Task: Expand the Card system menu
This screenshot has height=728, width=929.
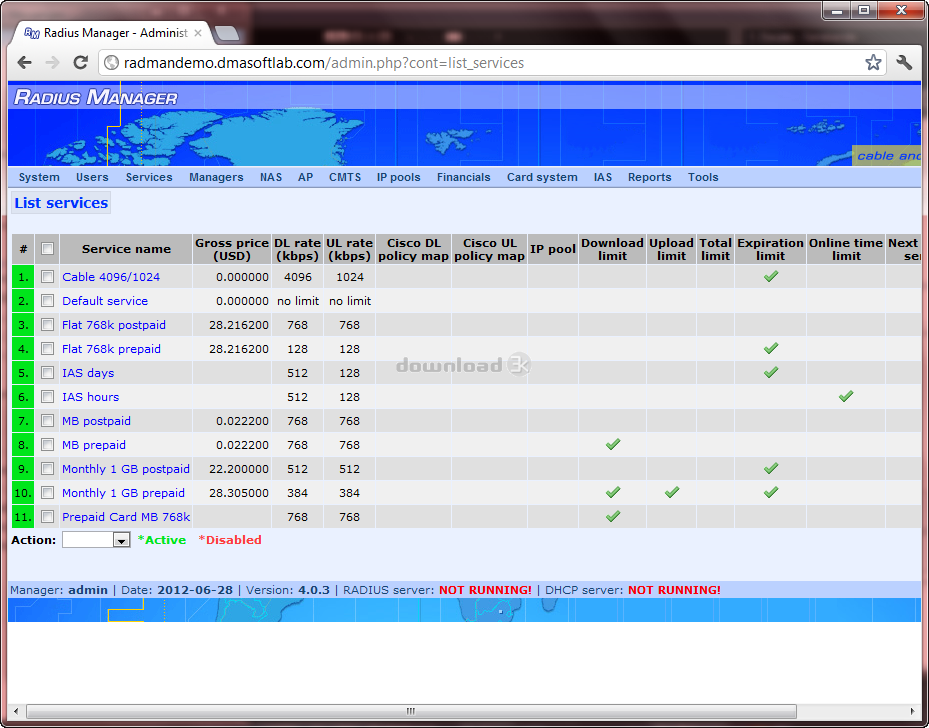Action: pos(541,177)
